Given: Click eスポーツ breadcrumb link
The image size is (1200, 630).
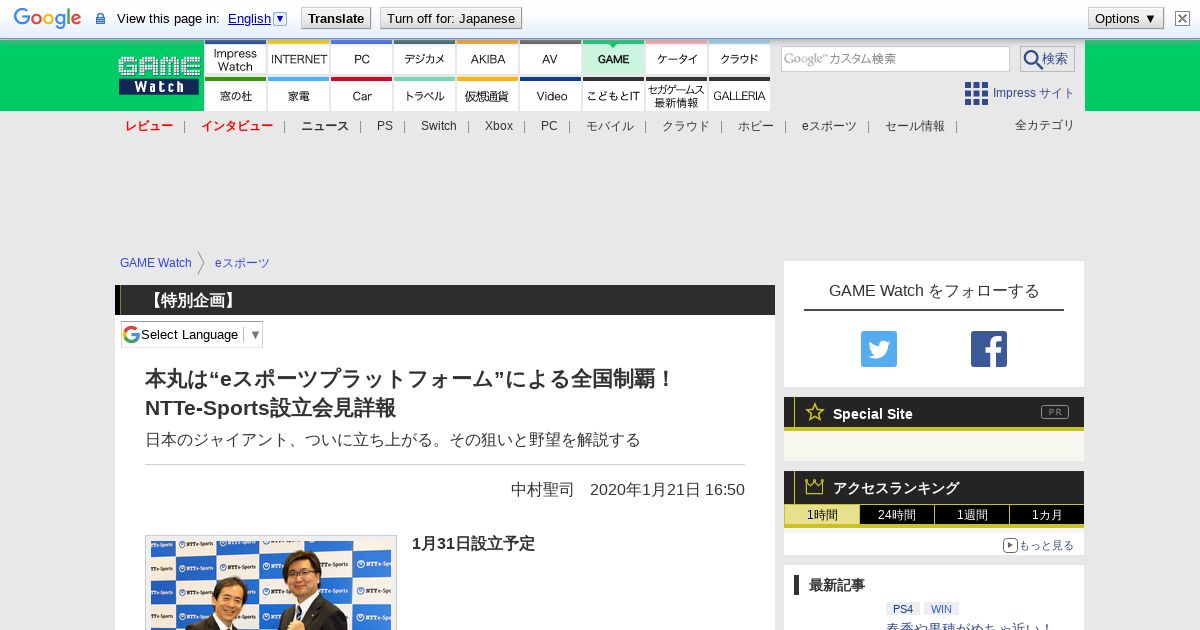Looking at the screenshot, I should click(x=242, y=263).
